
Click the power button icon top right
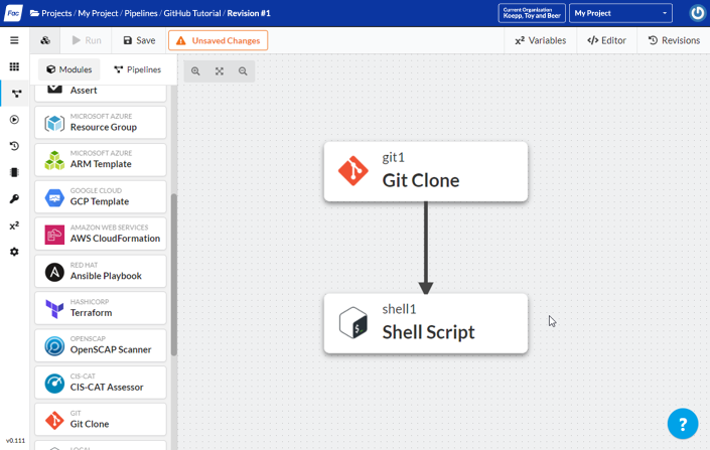pos(696,13)
